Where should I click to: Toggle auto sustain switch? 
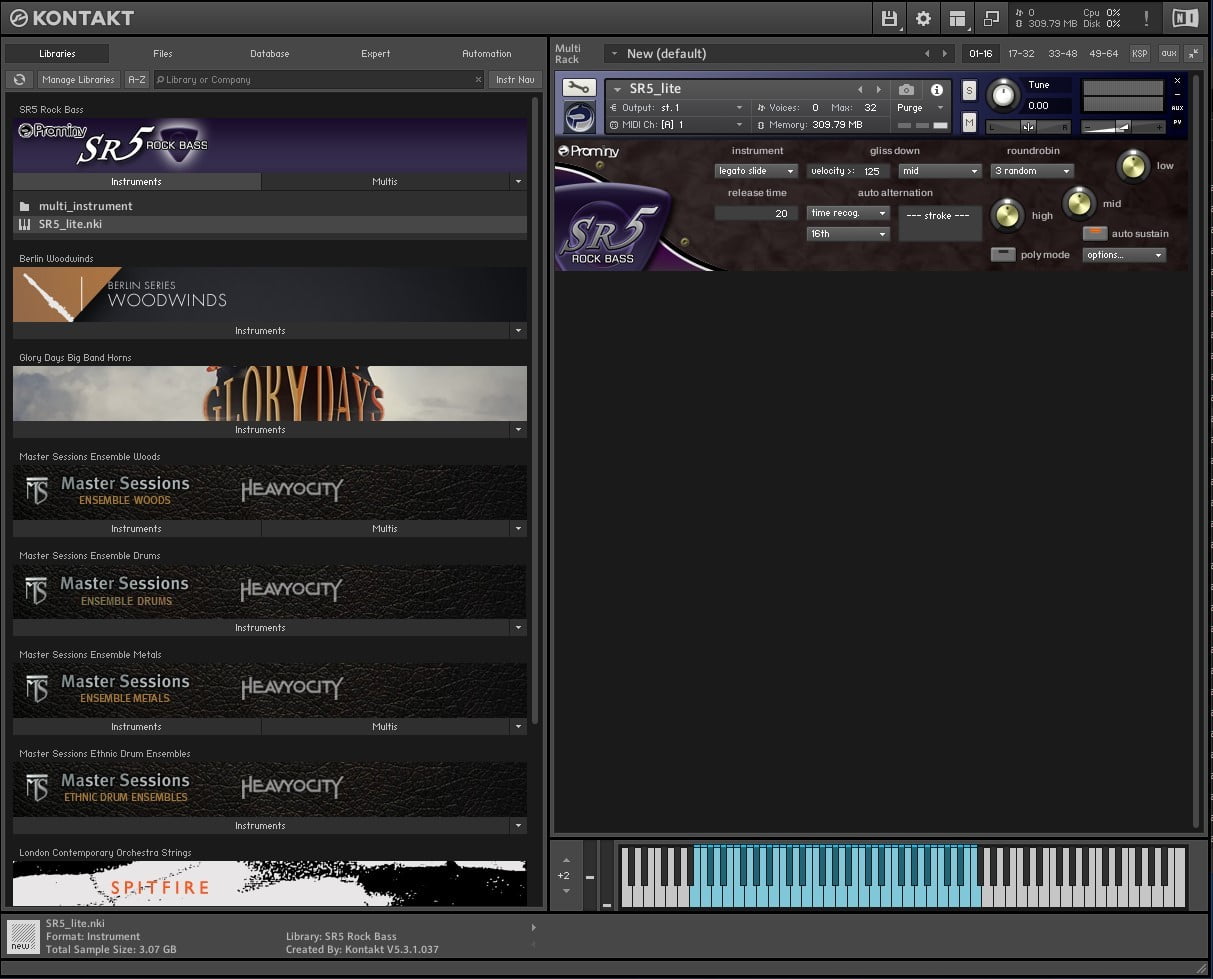point(1095,233)
